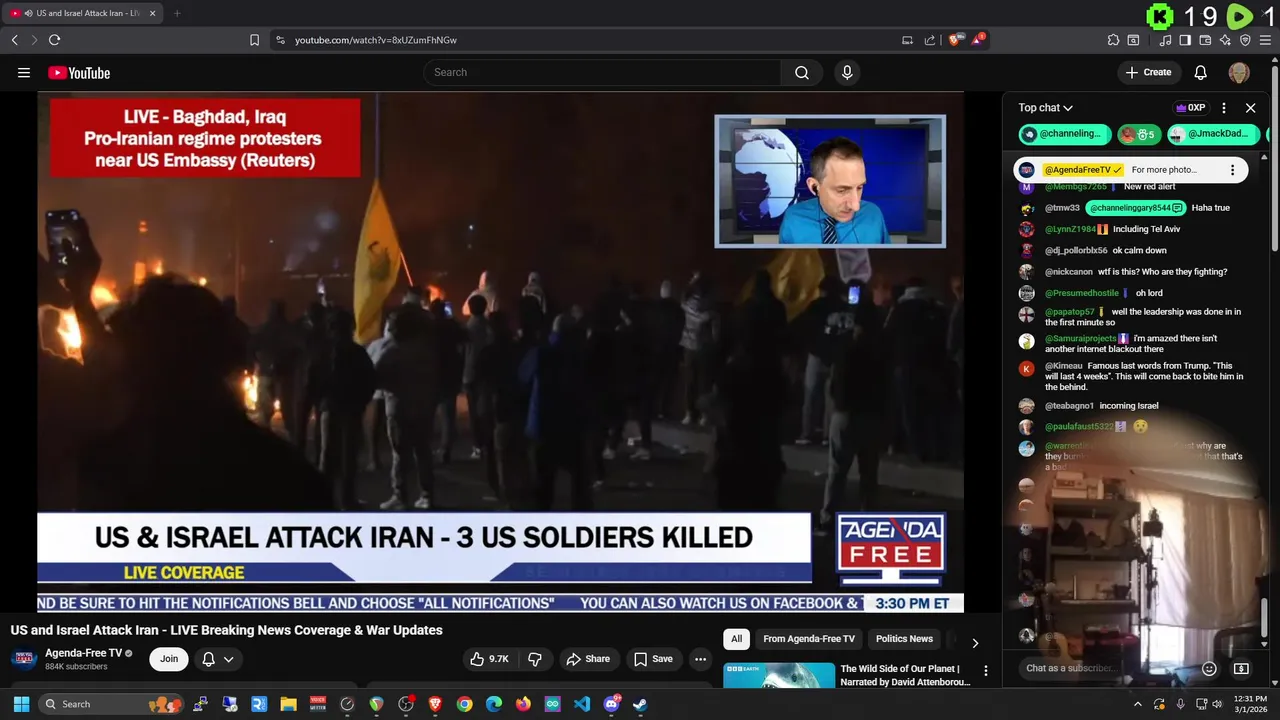Show more category chips with right chevron

coord(975,643)
